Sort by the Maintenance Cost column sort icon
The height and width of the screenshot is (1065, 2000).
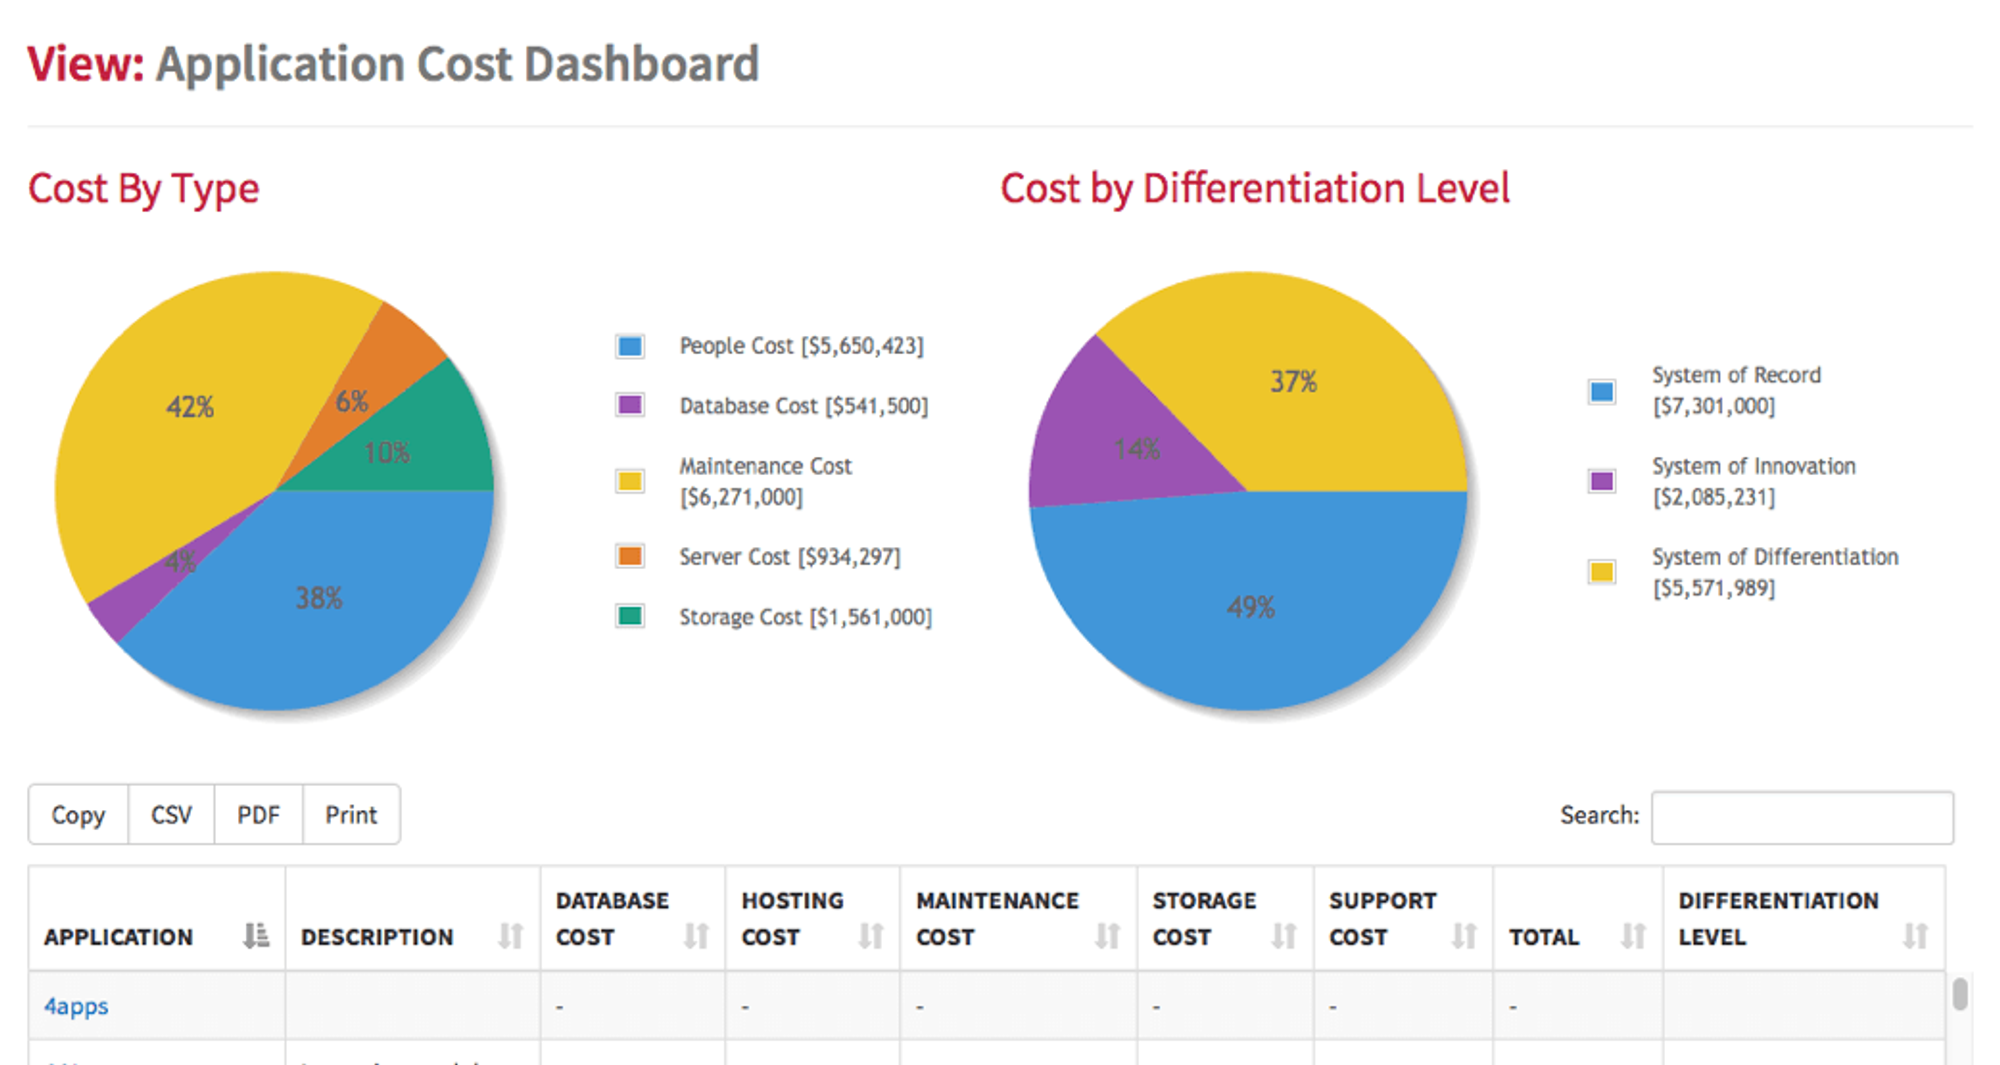pos(1107,936)
